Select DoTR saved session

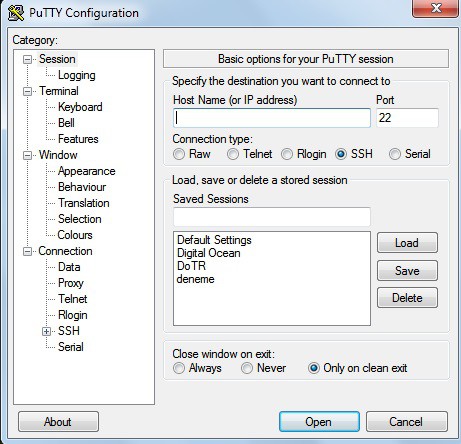(191, 266)
